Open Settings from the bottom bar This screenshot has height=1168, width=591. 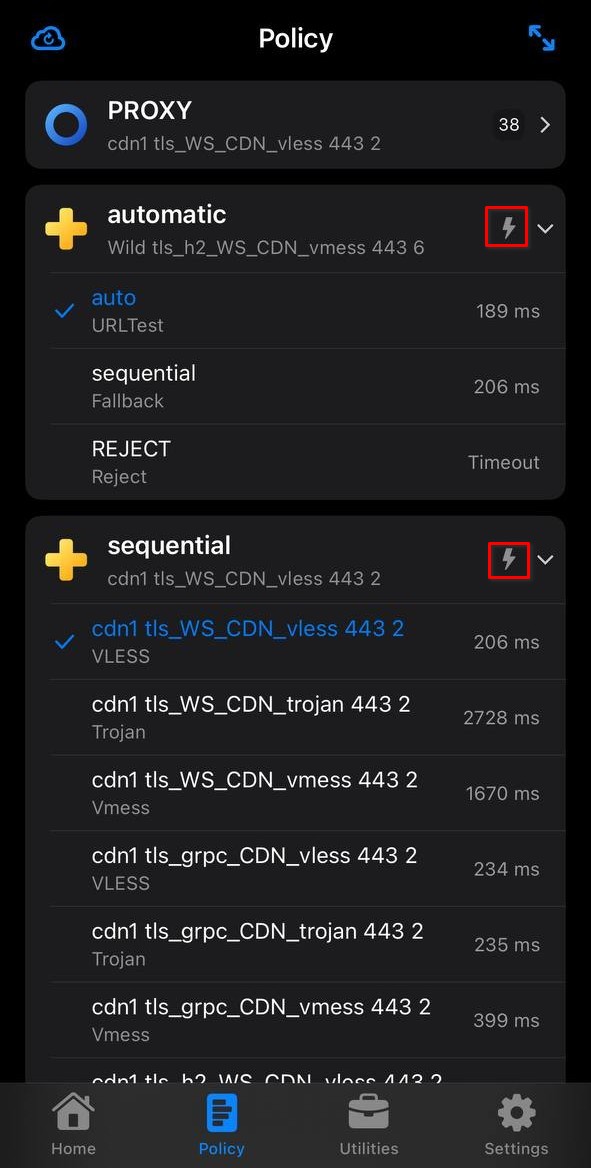coord(516,1124)
